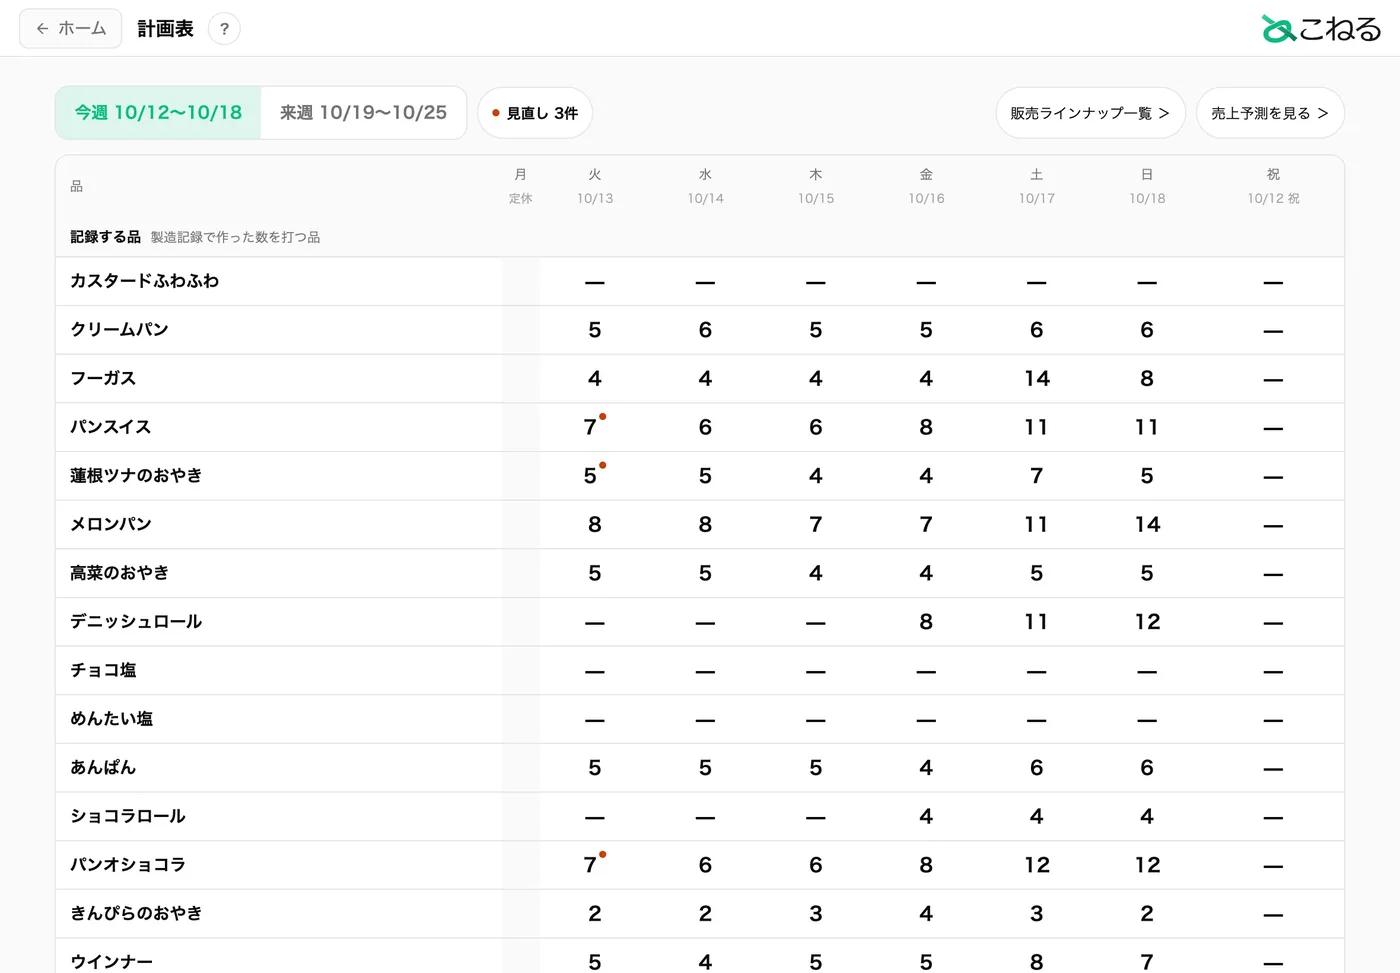Click フーガス Sunday value 8
Screen dimensions: 1400x973
1147,379
